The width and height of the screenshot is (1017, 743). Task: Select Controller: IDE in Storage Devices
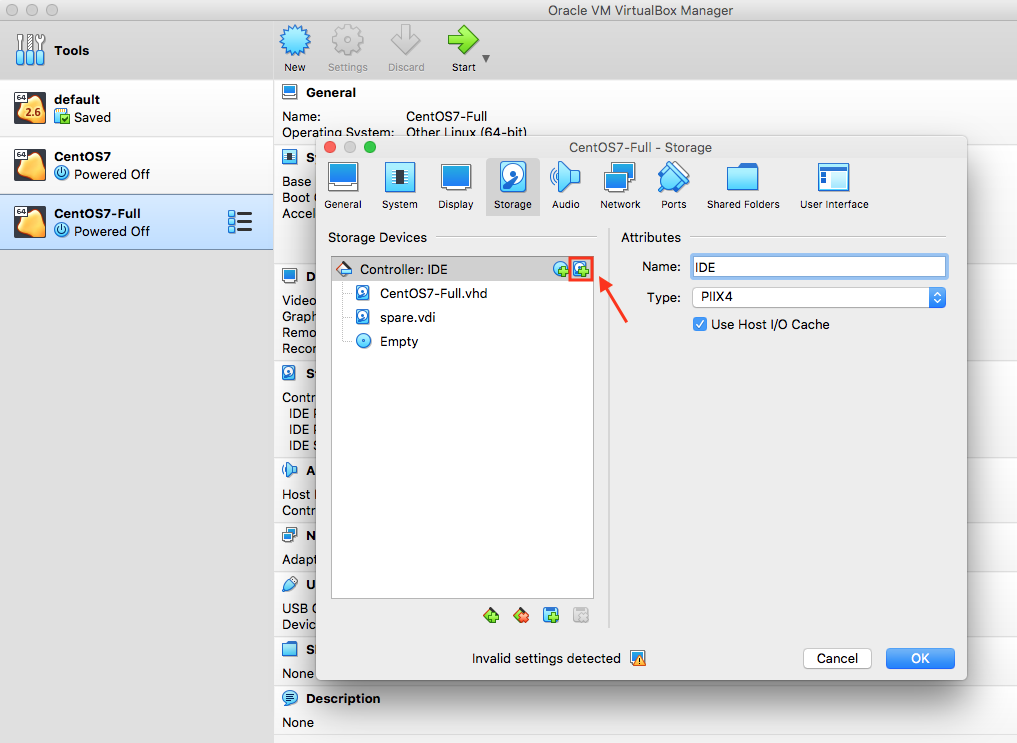462,269
